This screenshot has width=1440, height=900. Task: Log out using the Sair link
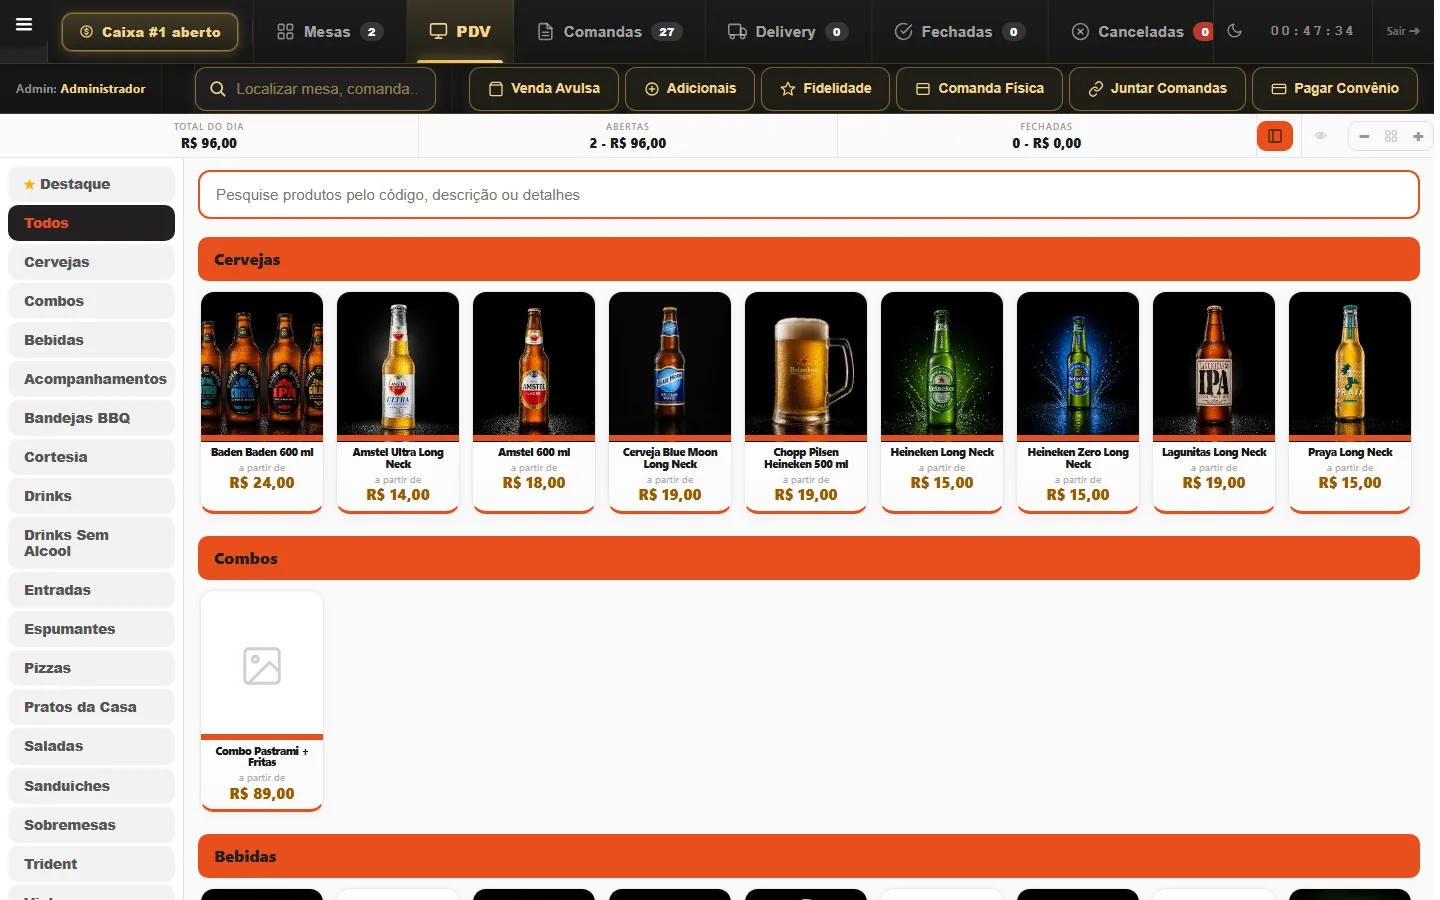click(x=1403, y=31)
